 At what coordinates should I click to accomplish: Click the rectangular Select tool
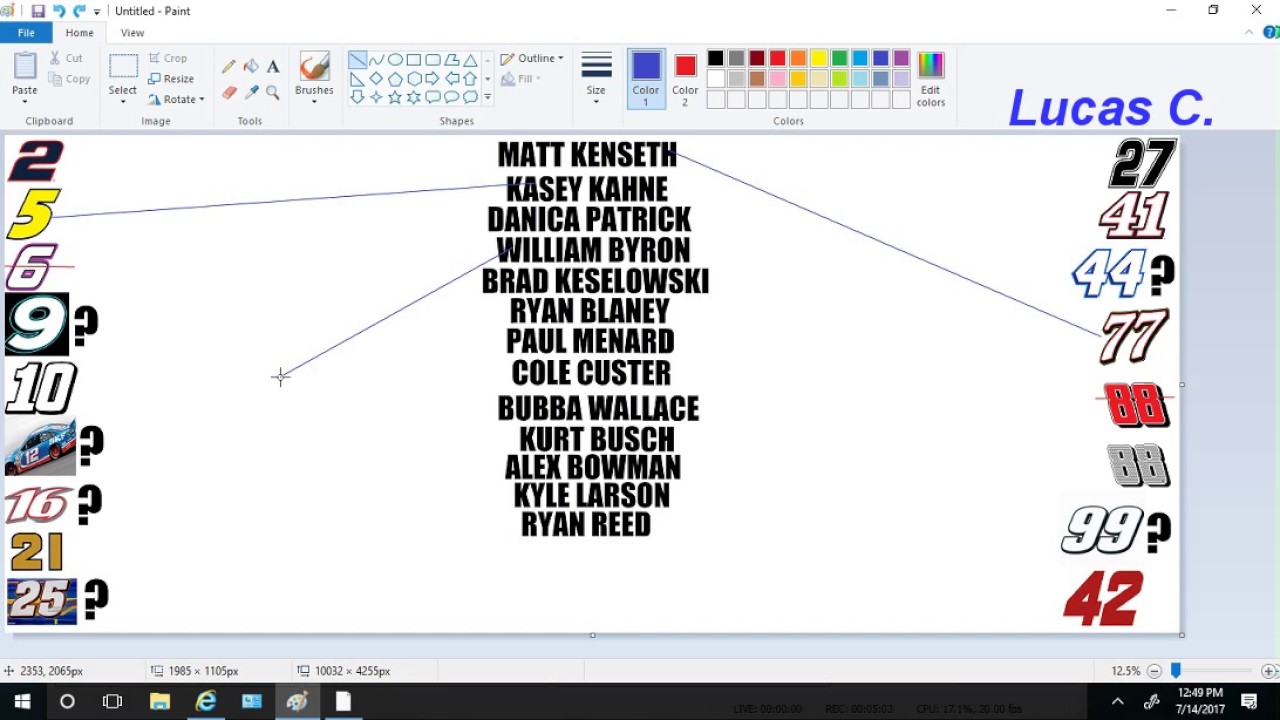click(123, 66)
